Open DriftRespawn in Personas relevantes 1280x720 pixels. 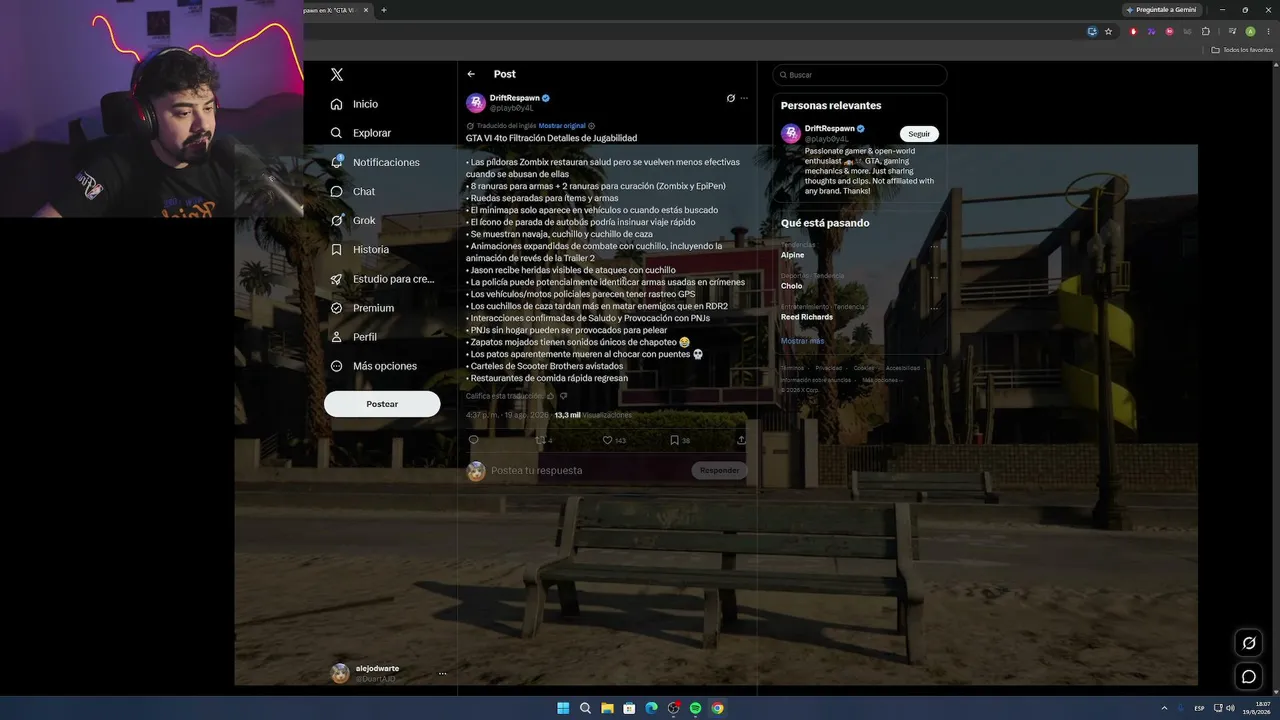[830, 129]
